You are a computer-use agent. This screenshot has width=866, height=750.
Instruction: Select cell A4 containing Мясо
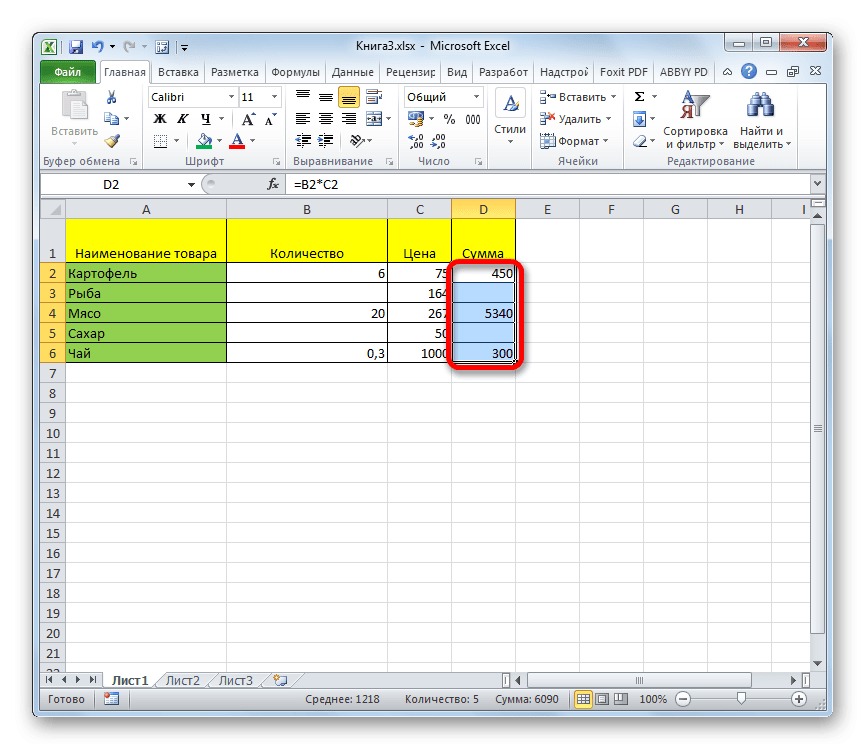click(146, 313)
